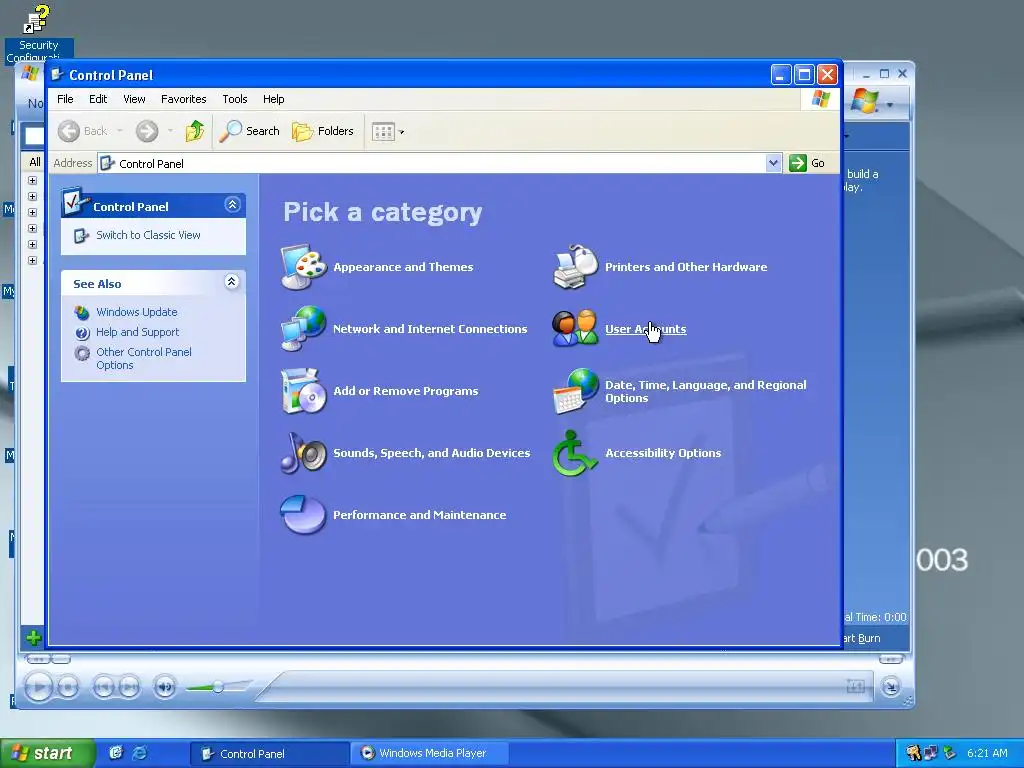The height and width of the screenshot is (768, 1024).
Task: Click the taskbar clock
Action: pyautogui.click(x=987, y=753)
